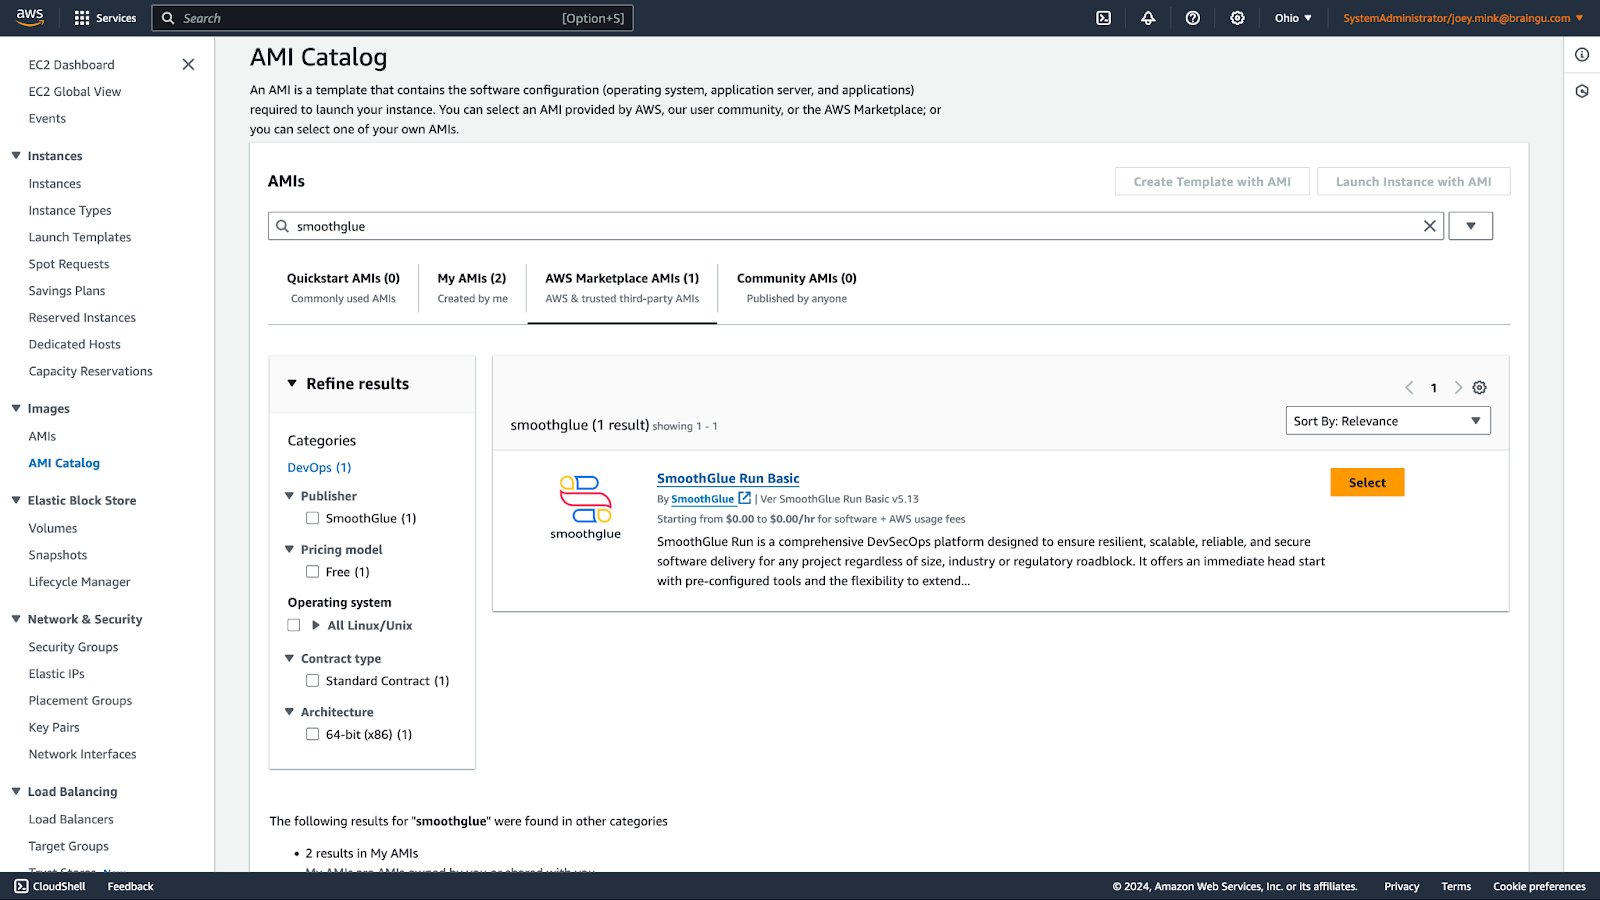Collapse the Pricing model filter group
1600x900 pixels.
point(289,549)
